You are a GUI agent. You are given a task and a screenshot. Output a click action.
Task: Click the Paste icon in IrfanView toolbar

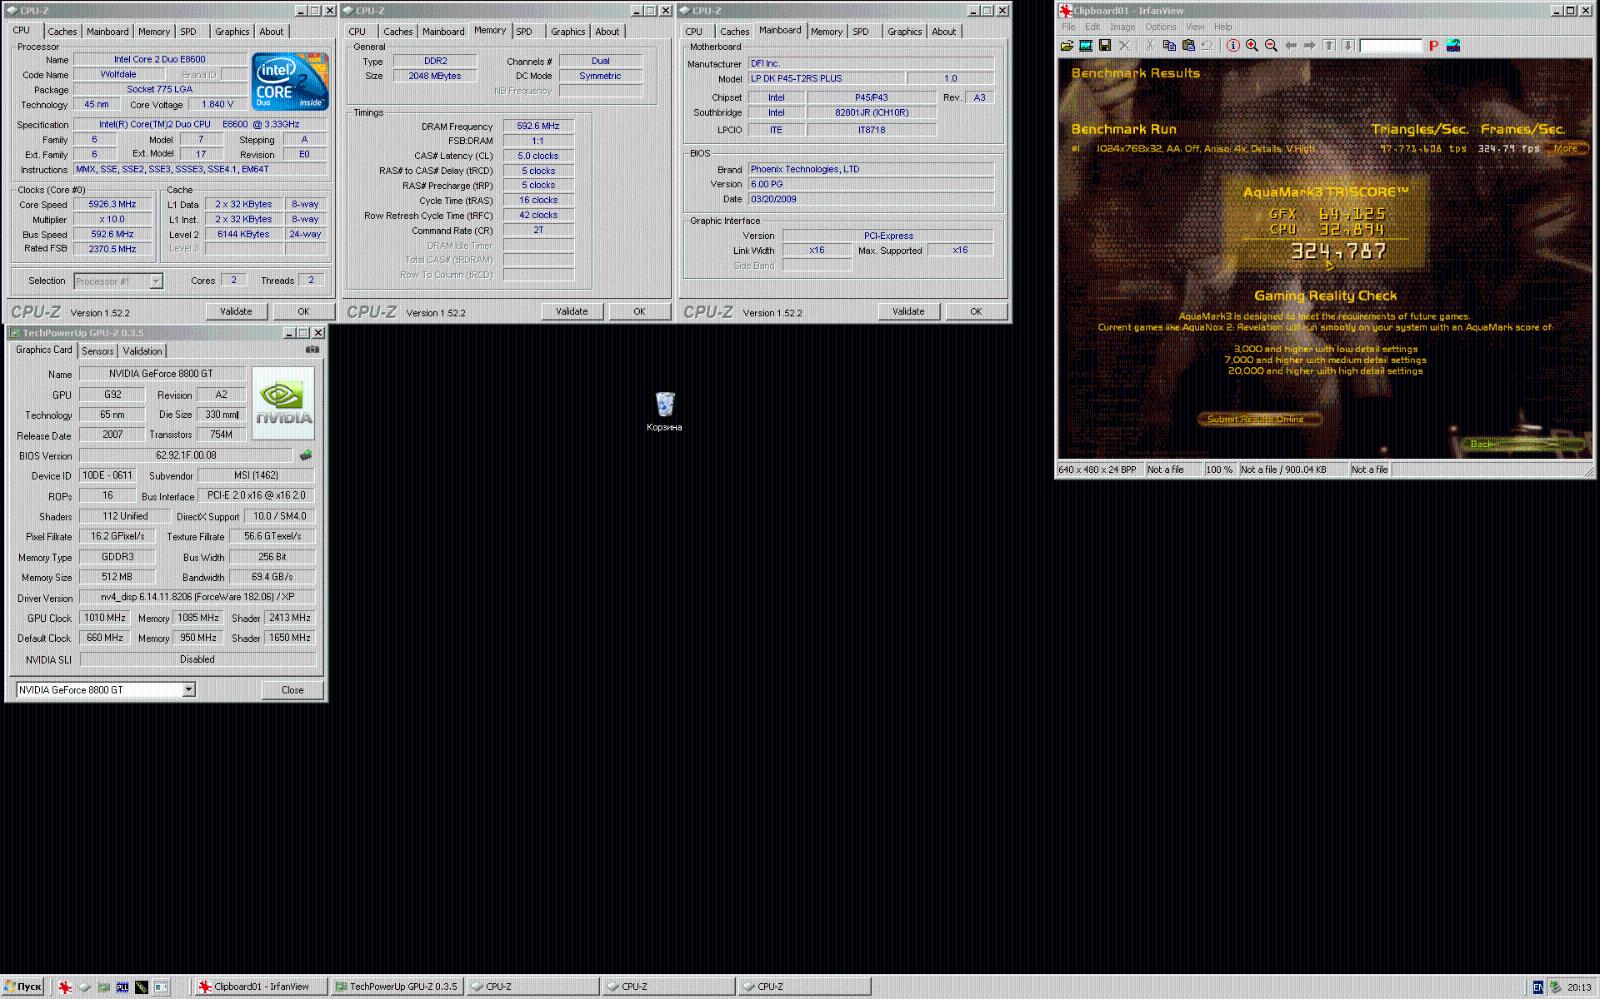click(x=1188, y=46)
